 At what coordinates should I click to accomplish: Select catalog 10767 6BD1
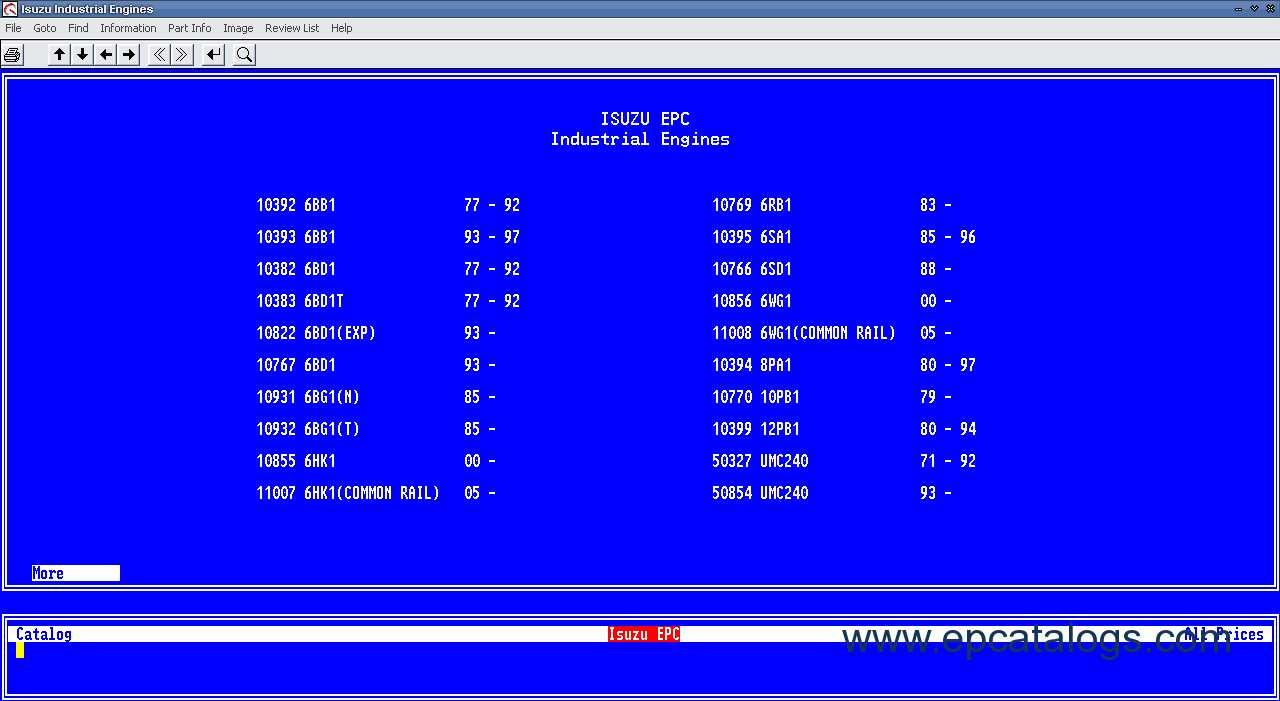pos(376,365)
